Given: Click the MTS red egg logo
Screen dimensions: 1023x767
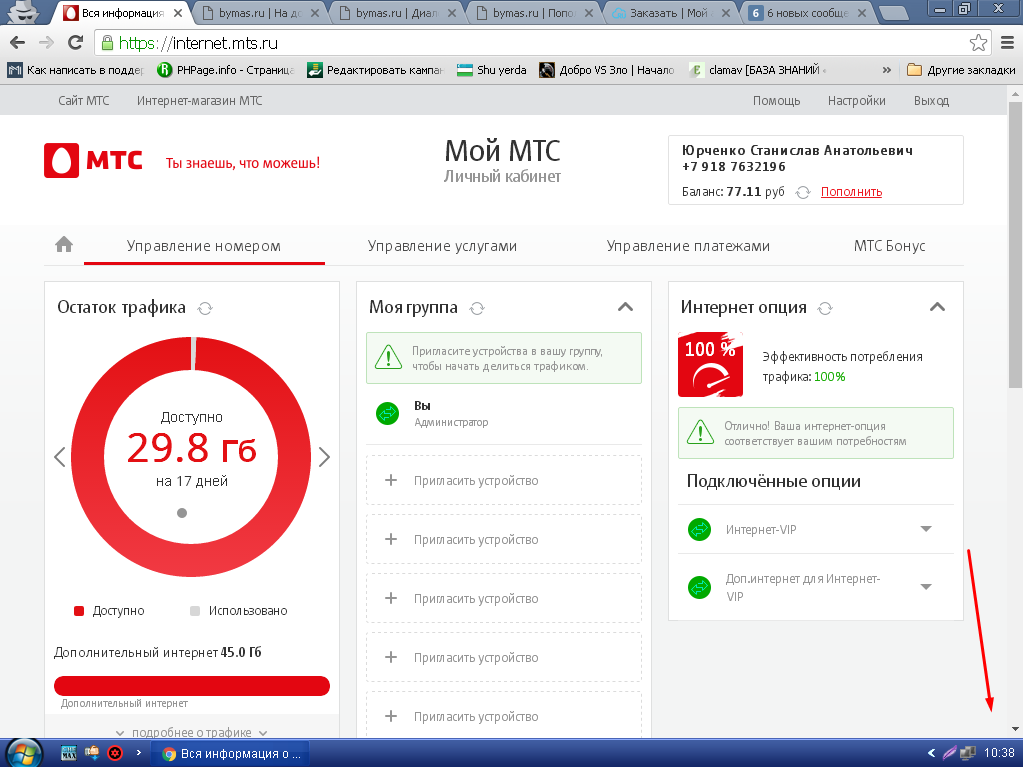Looking at the screenshot, I should point(61,161).
